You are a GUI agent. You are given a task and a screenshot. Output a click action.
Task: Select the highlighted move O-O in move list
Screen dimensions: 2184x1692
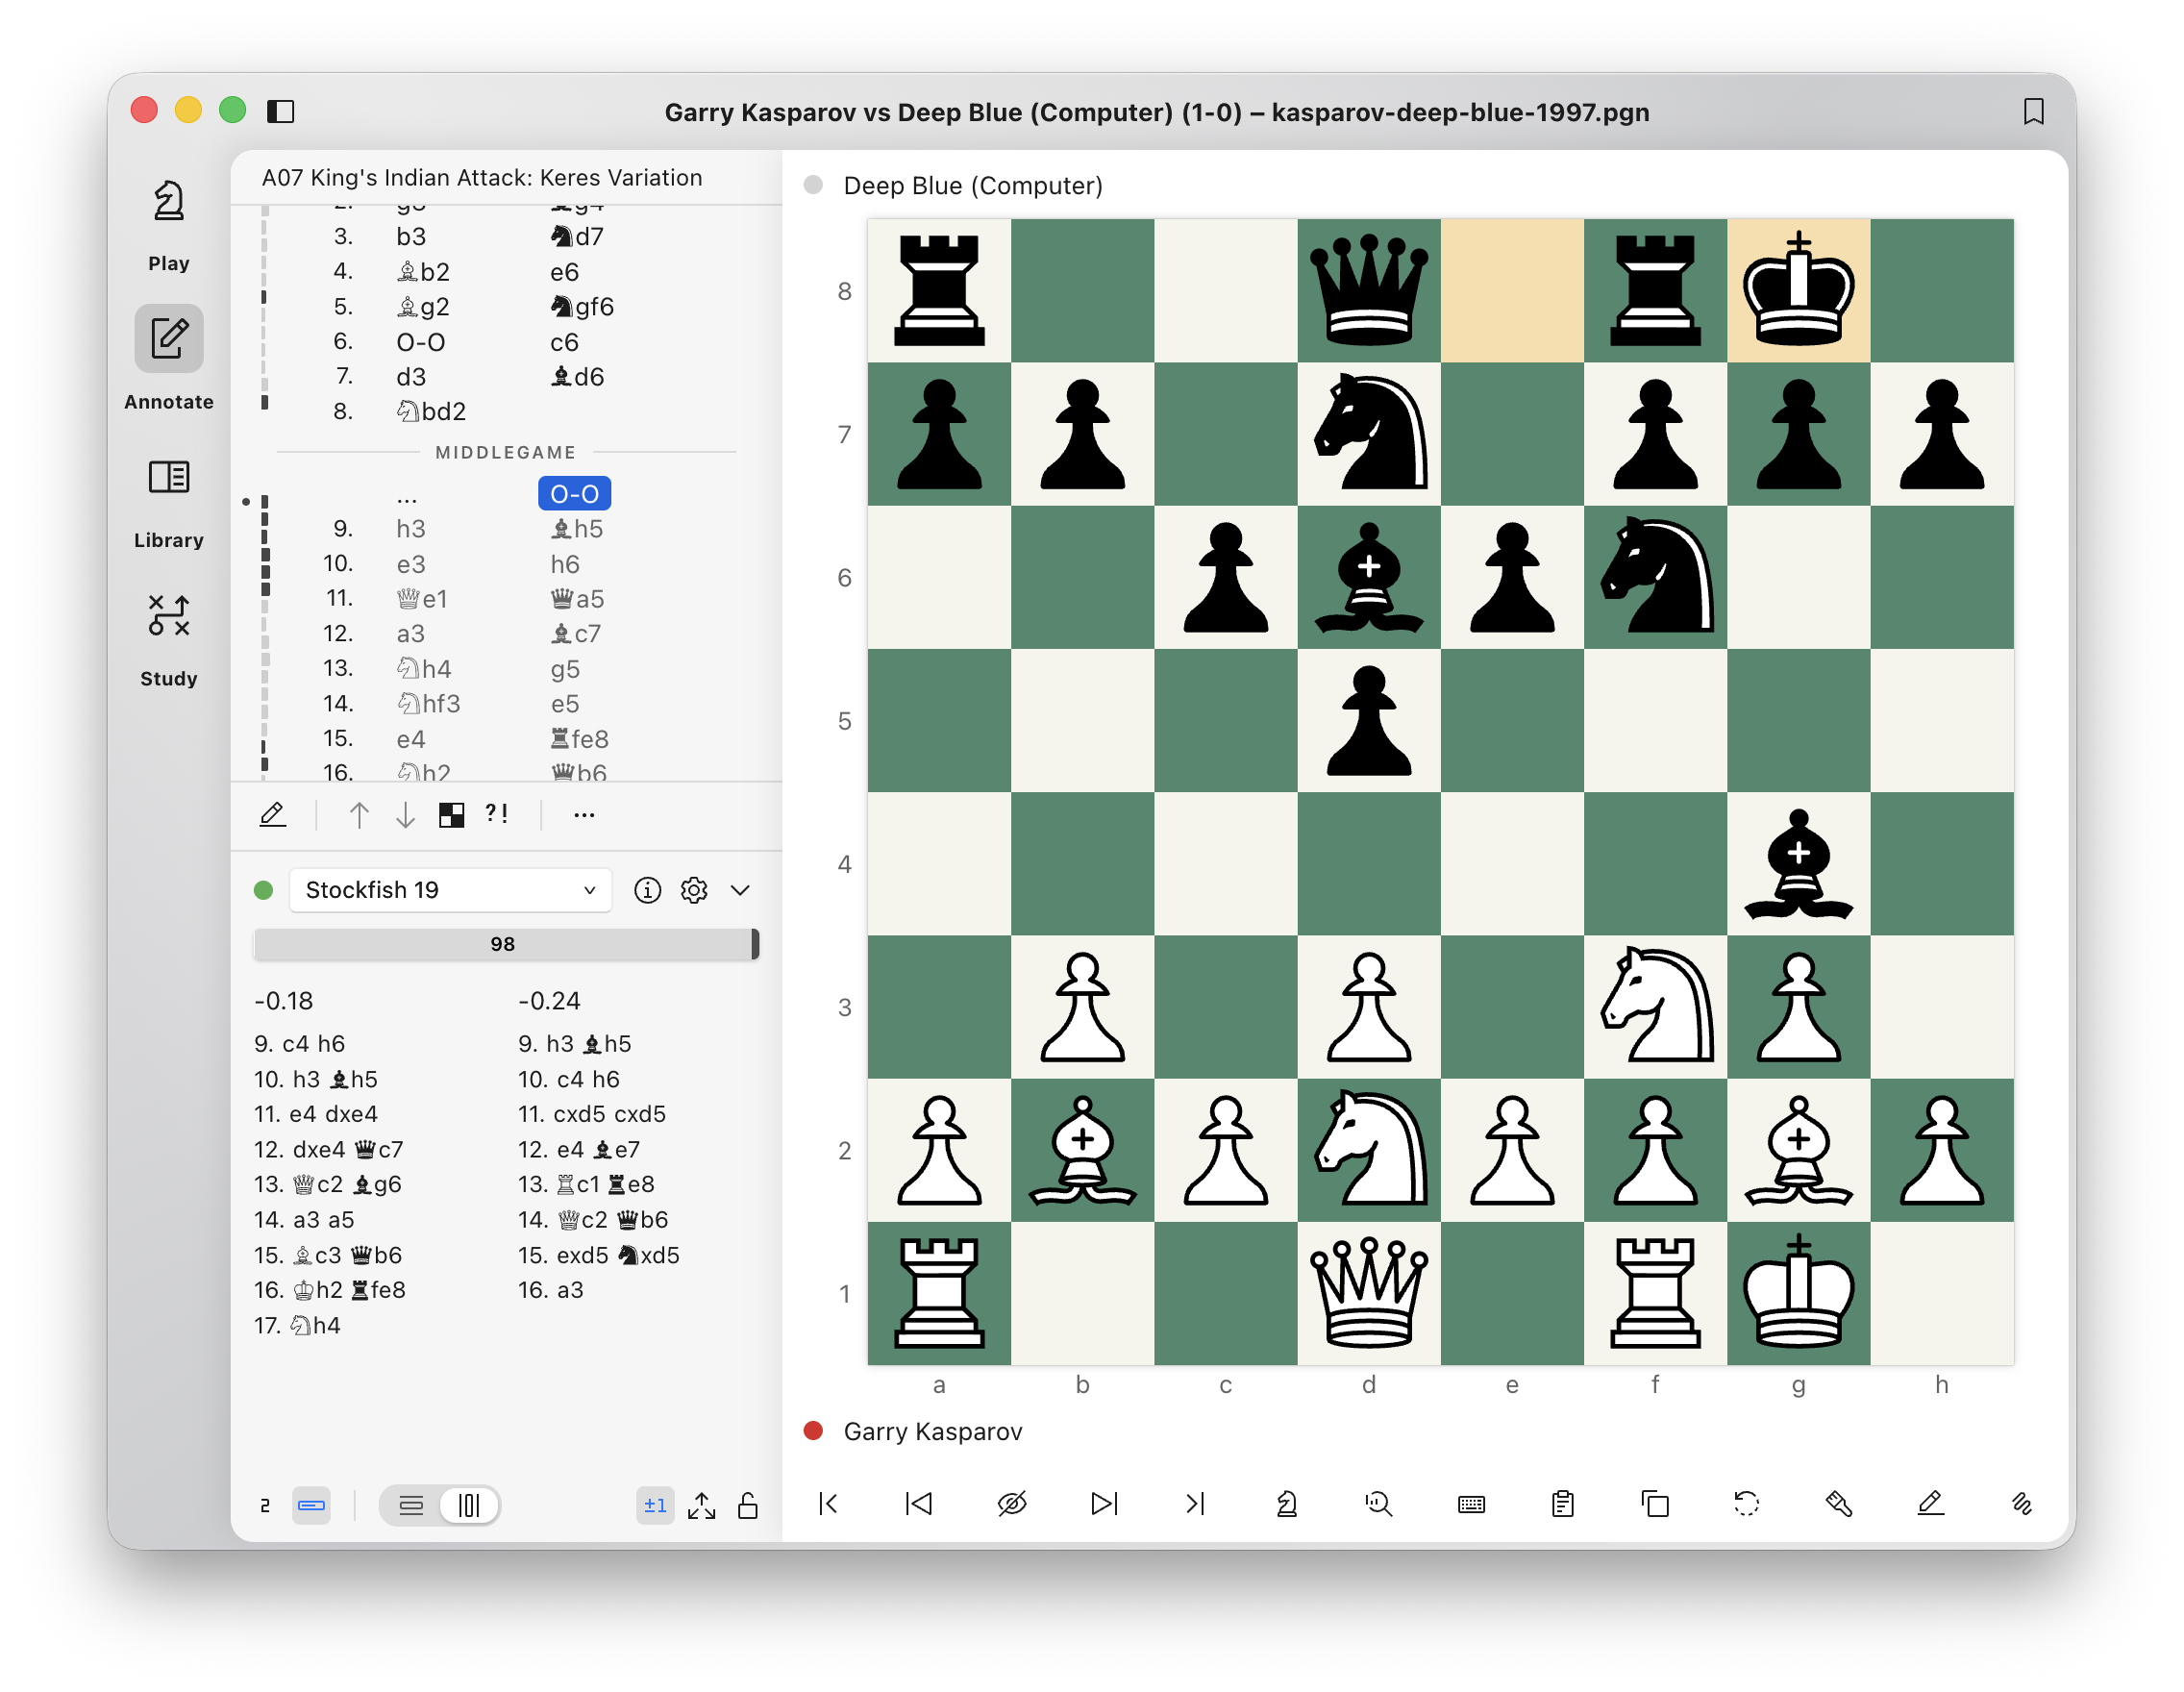tap(575, 494)
